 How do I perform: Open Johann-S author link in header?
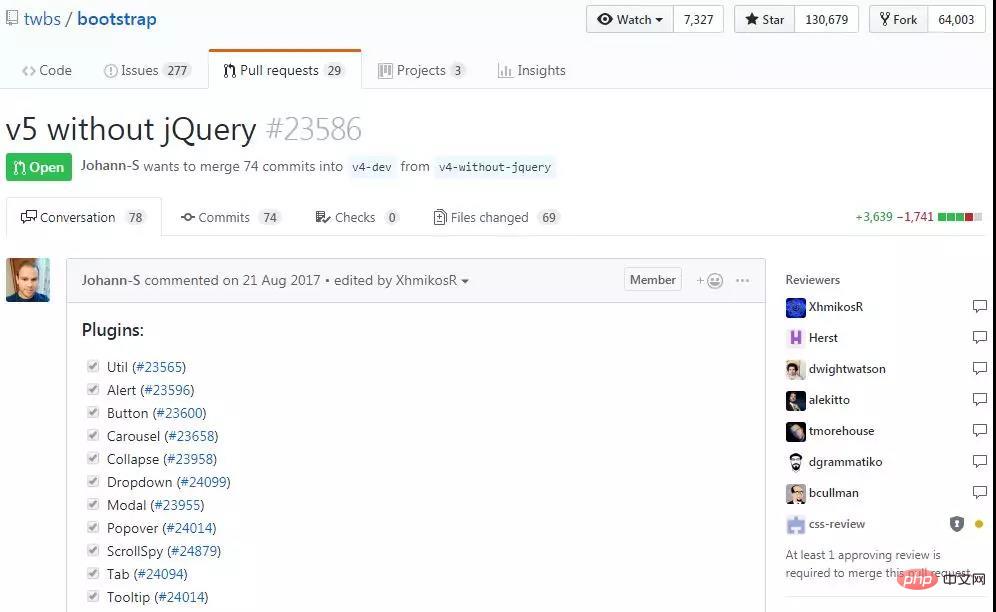(110, 166)
